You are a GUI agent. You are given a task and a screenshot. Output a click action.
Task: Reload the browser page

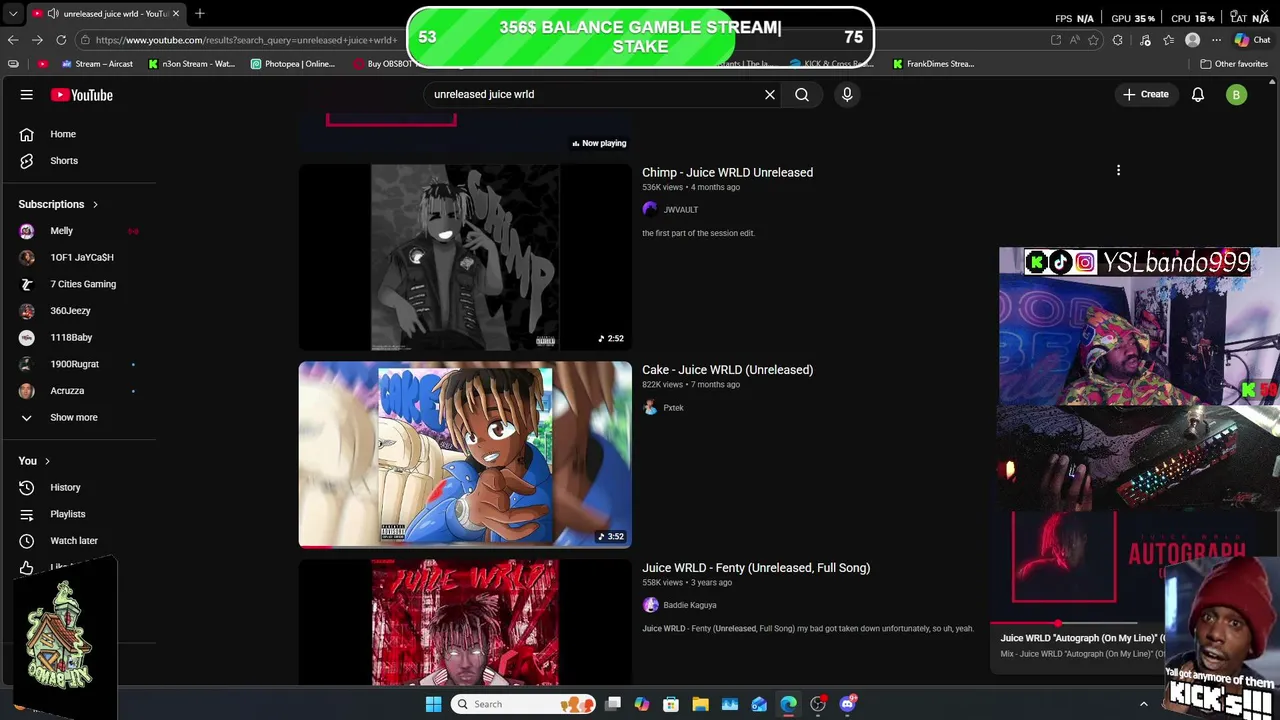pyautogui.click(x=61, y=40)
